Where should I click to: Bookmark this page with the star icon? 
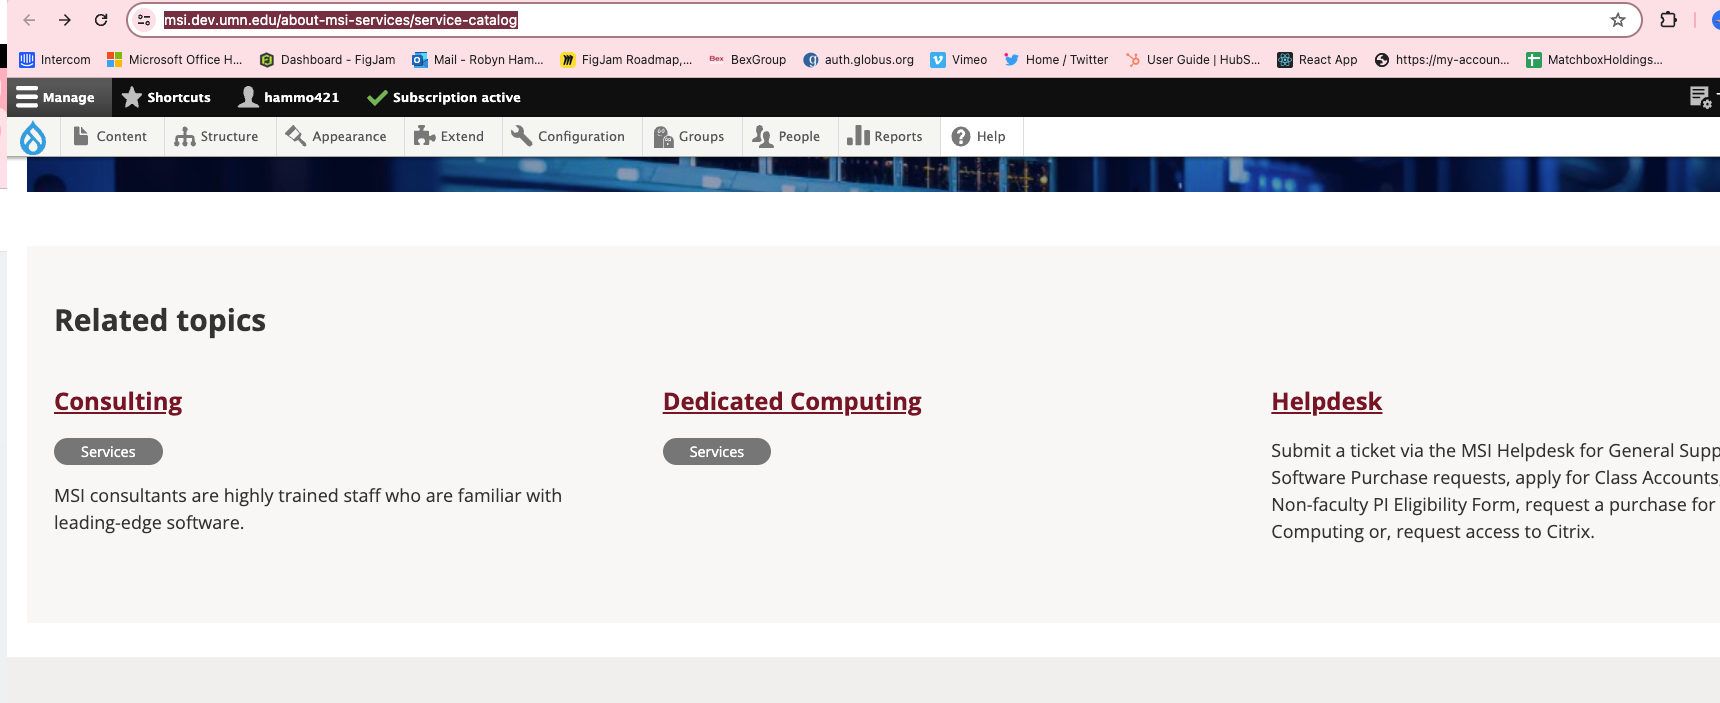coord(1617,20)
